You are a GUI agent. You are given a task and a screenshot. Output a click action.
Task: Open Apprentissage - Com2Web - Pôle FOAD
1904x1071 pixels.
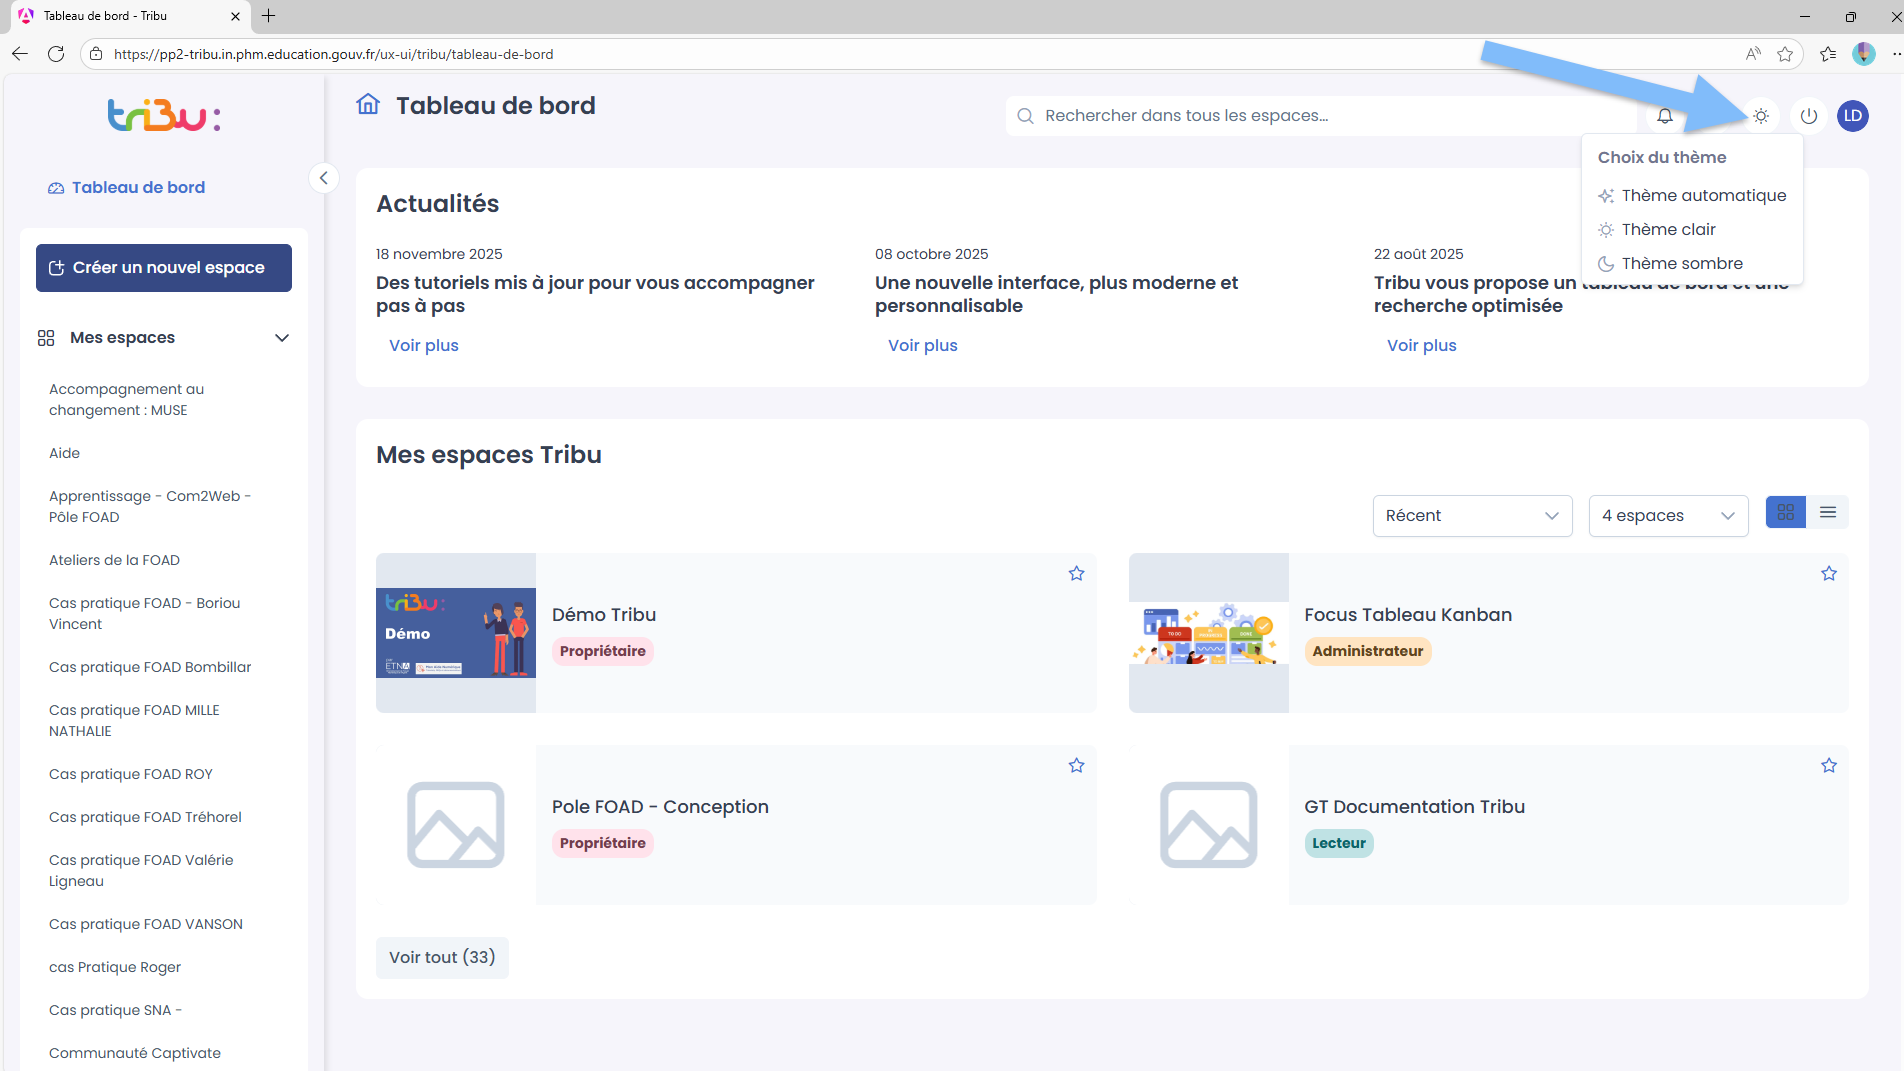pos(150,507)
